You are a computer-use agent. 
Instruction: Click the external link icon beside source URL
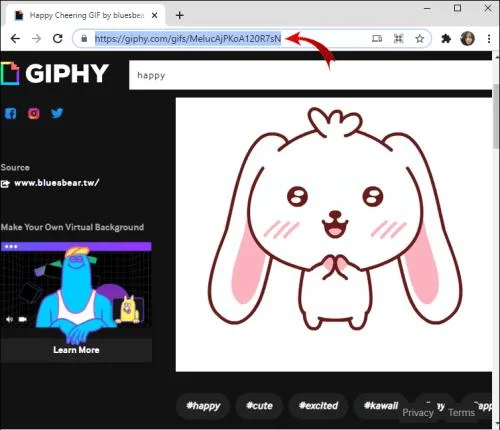[5, 183]
